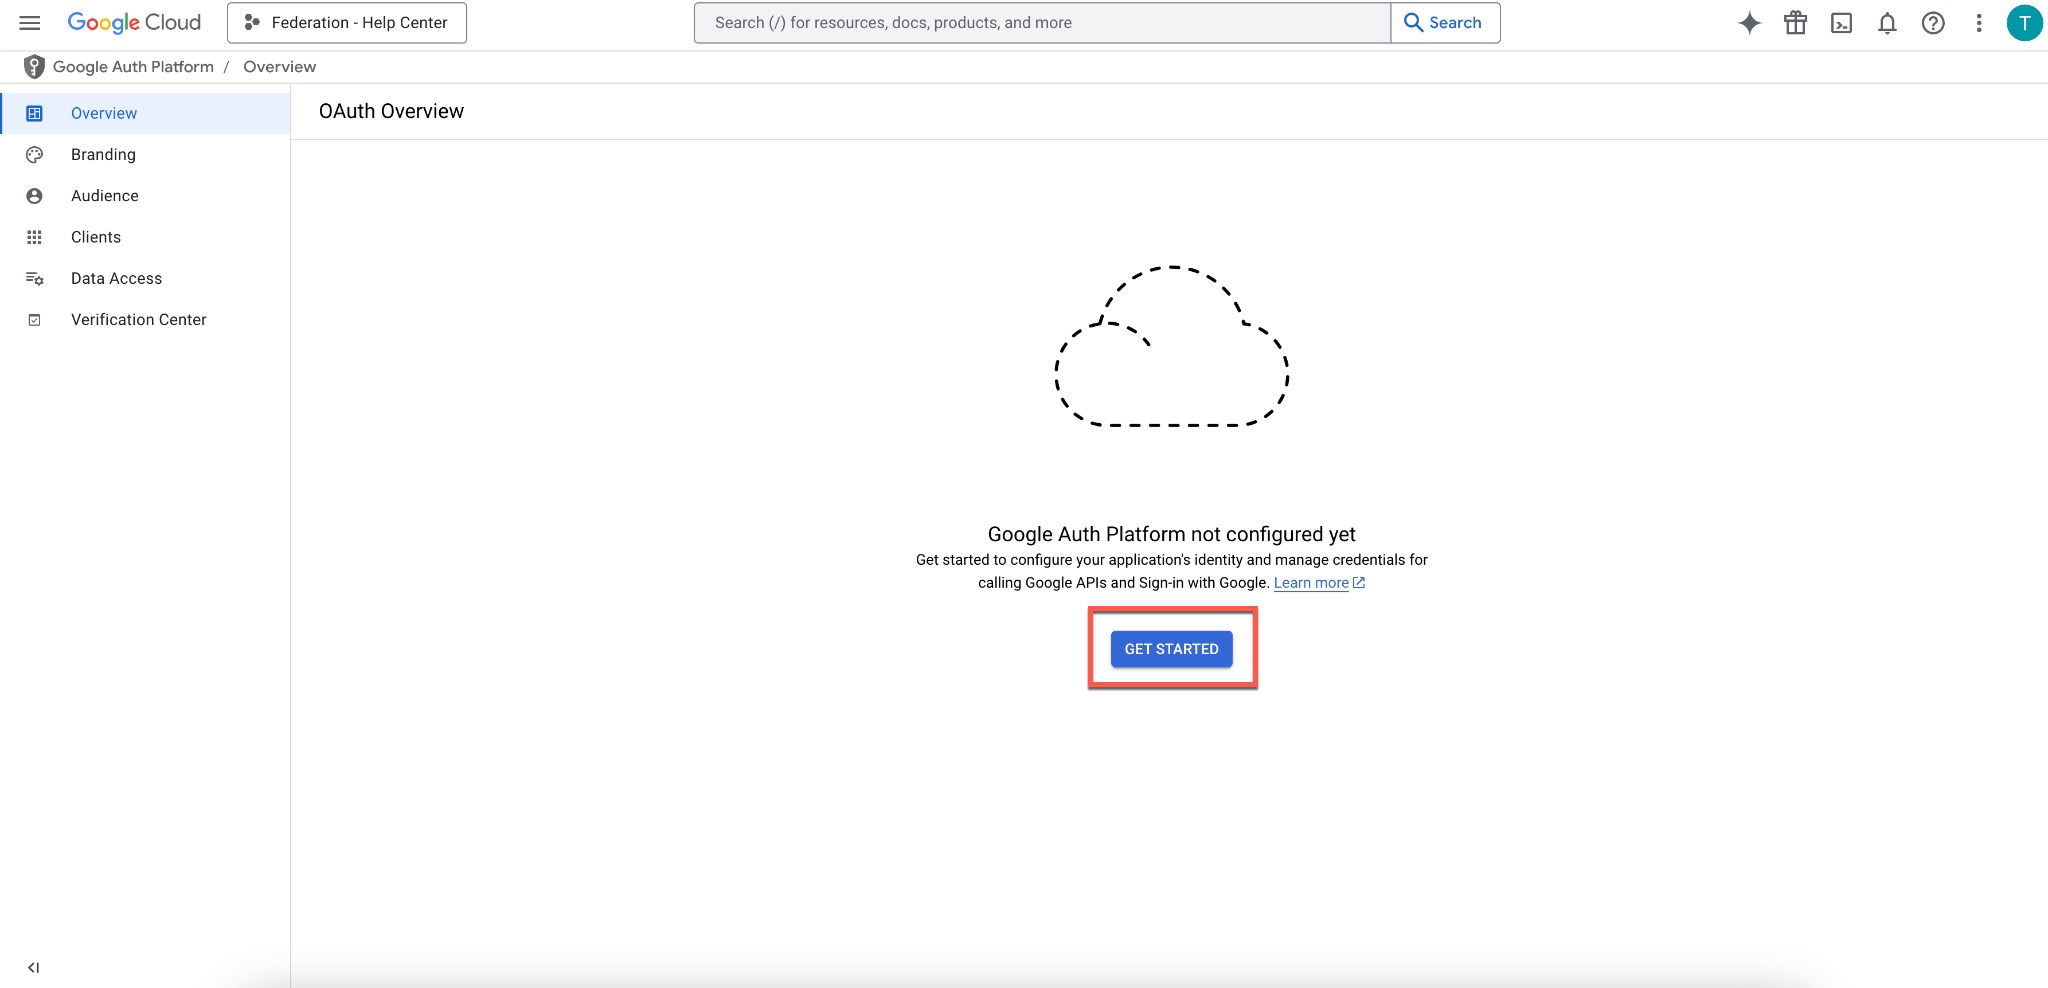View notifications
Viewport: 2048px width, 988px height.
coord(1887,22)
